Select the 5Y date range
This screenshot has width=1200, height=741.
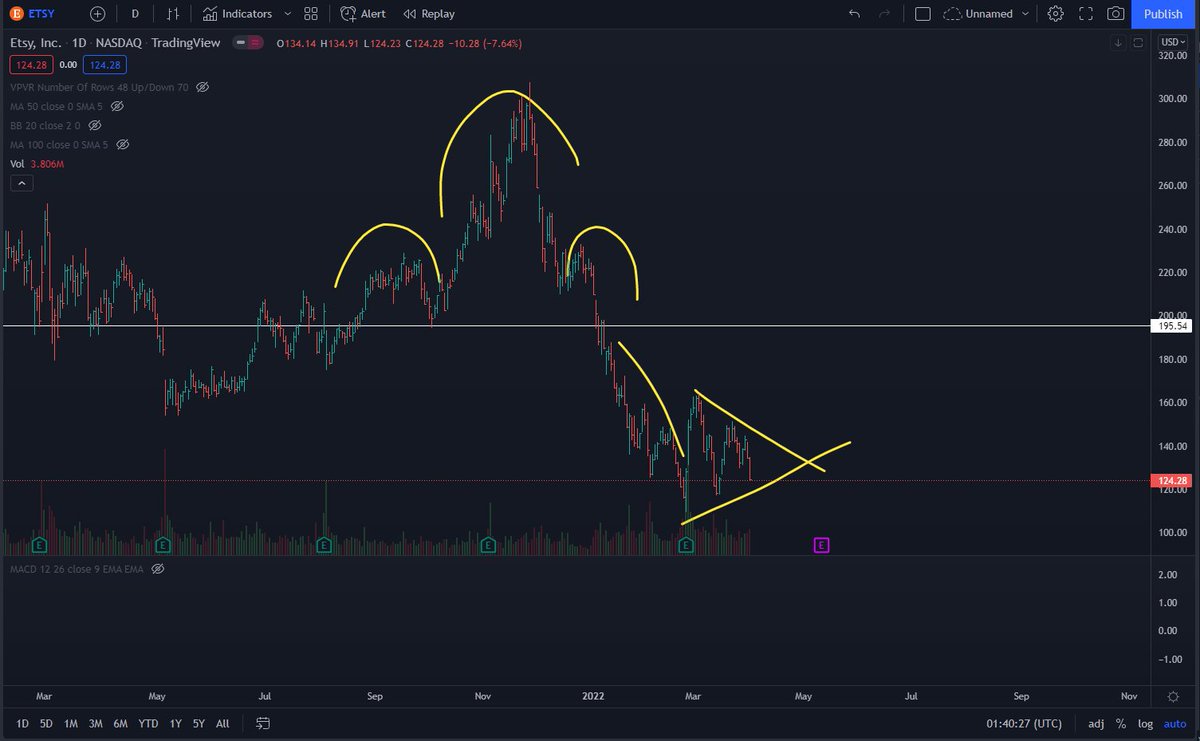point(199,723)
